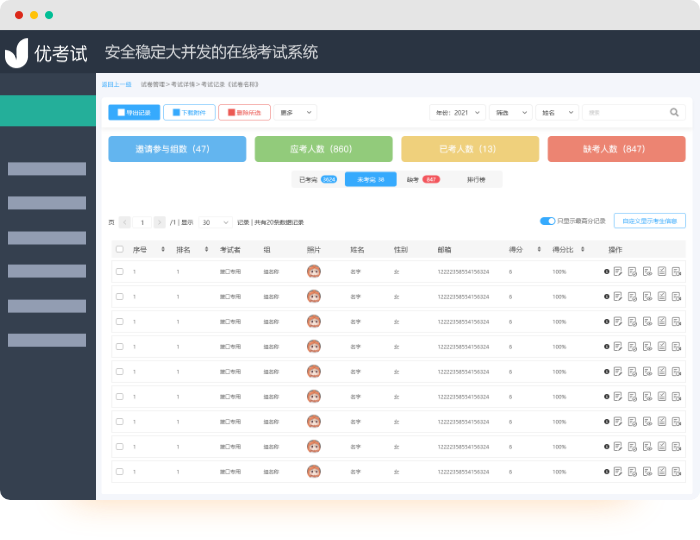Click the 自定义显示考生信息 button

tap(650, 221)
